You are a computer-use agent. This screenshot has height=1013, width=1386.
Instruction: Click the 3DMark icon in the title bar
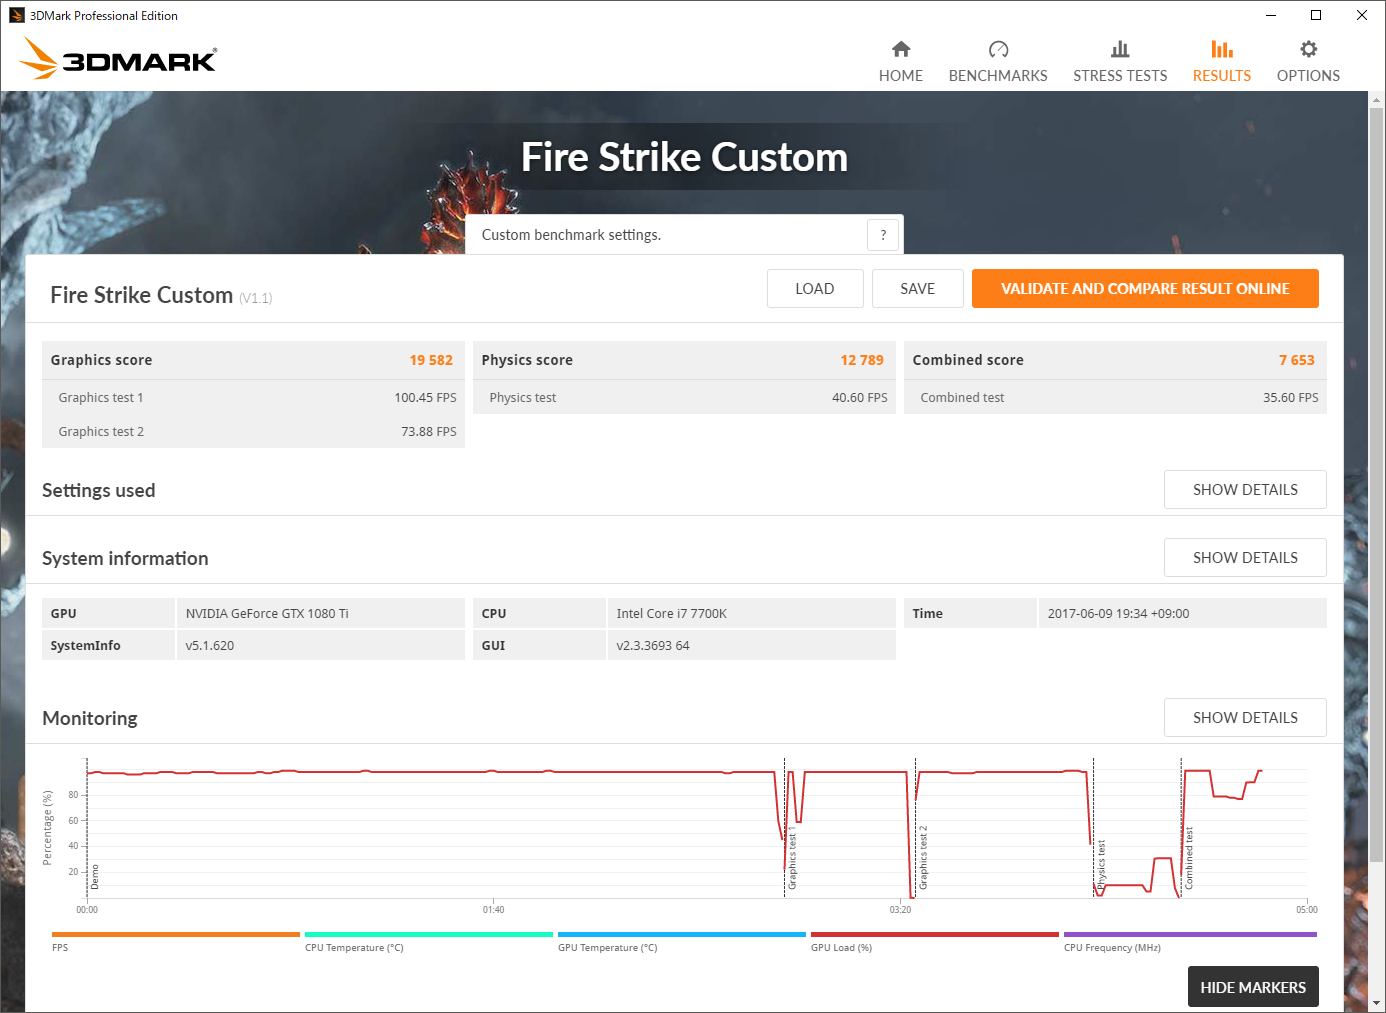click(14, 14)
